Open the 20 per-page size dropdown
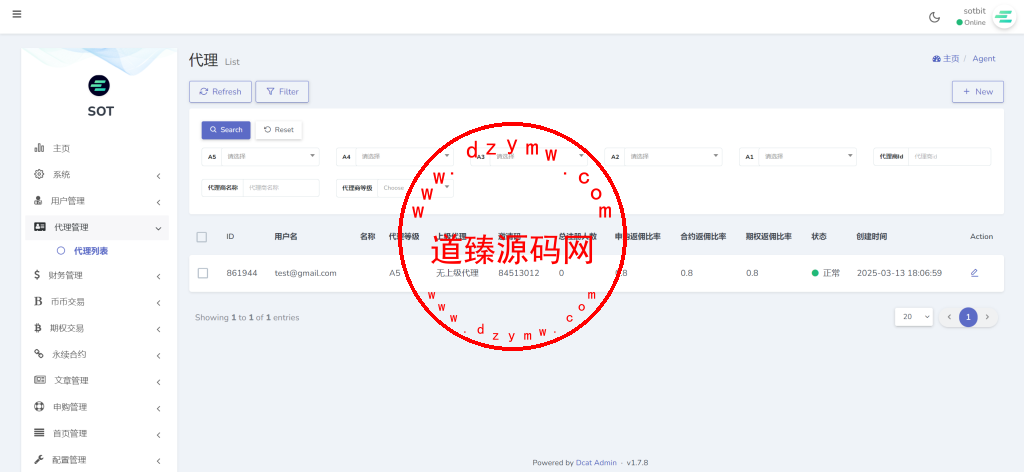The width and height of the screenshot is (1024, 472). click(x=914, y=317)
